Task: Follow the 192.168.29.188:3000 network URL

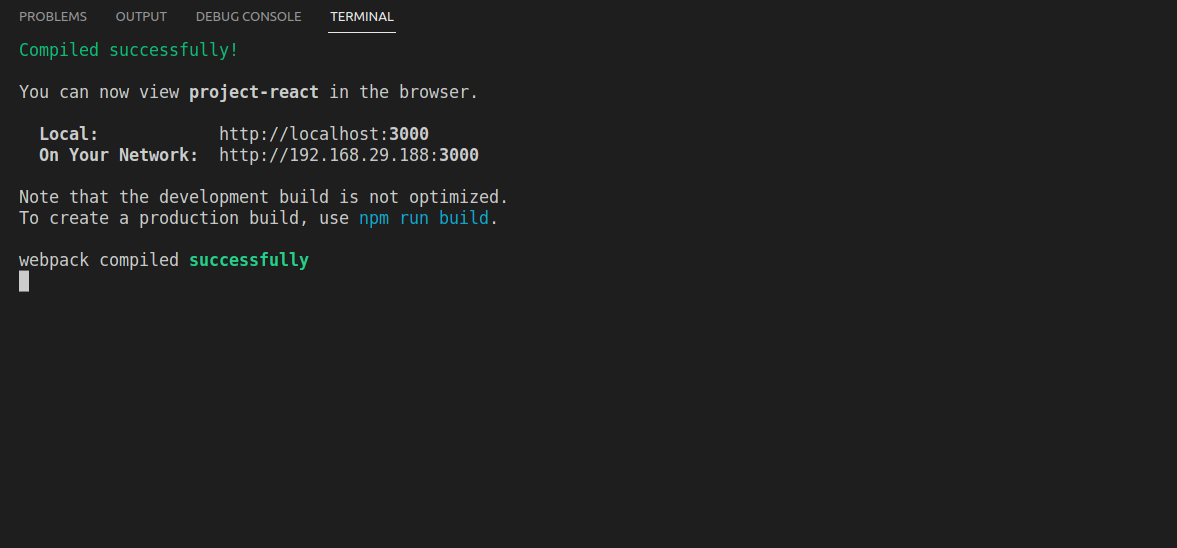Action: [349, 155]
